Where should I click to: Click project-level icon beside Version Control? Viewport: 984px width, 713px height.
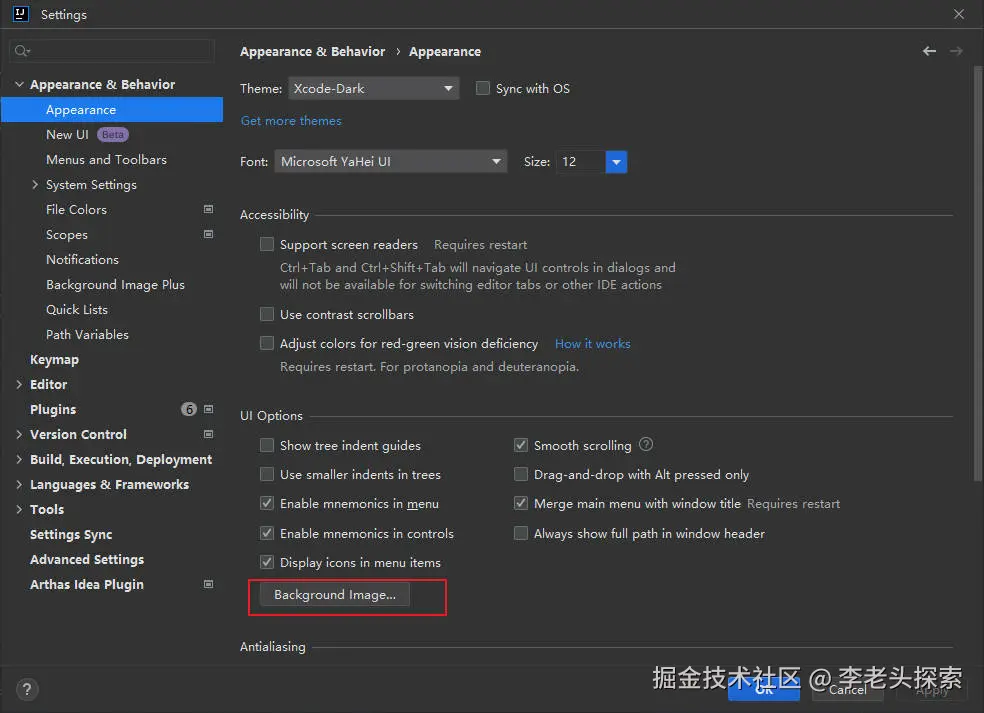pyautogui.click(x=208, y=434)
